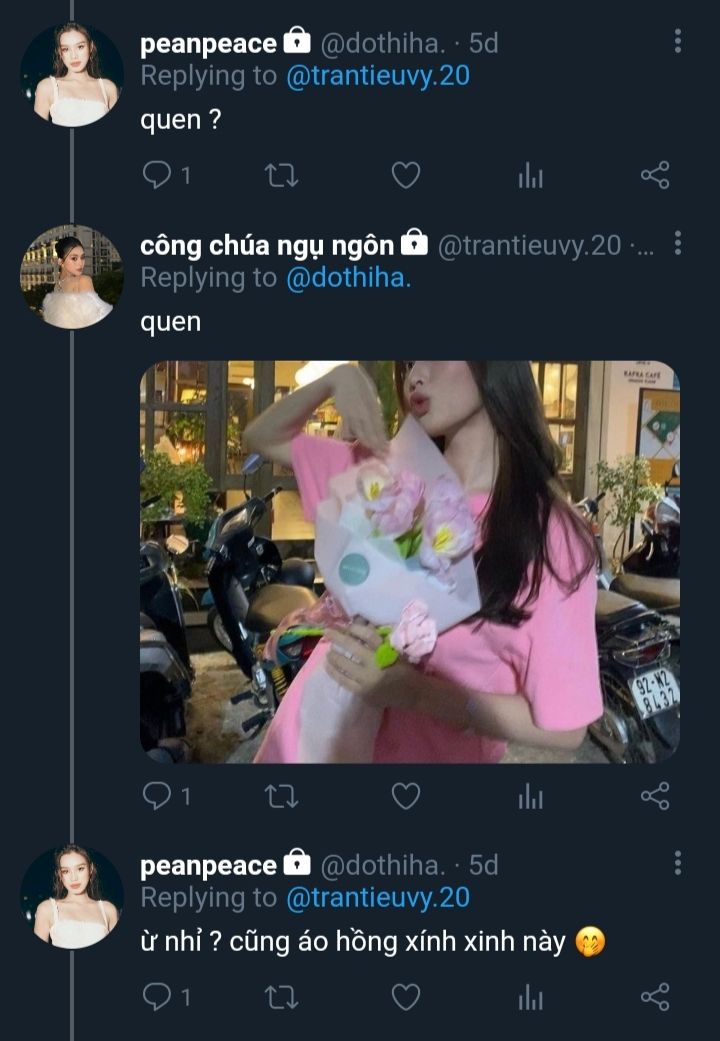Retweet the first 'quen ?' tweet

click(x=281, y=177)
